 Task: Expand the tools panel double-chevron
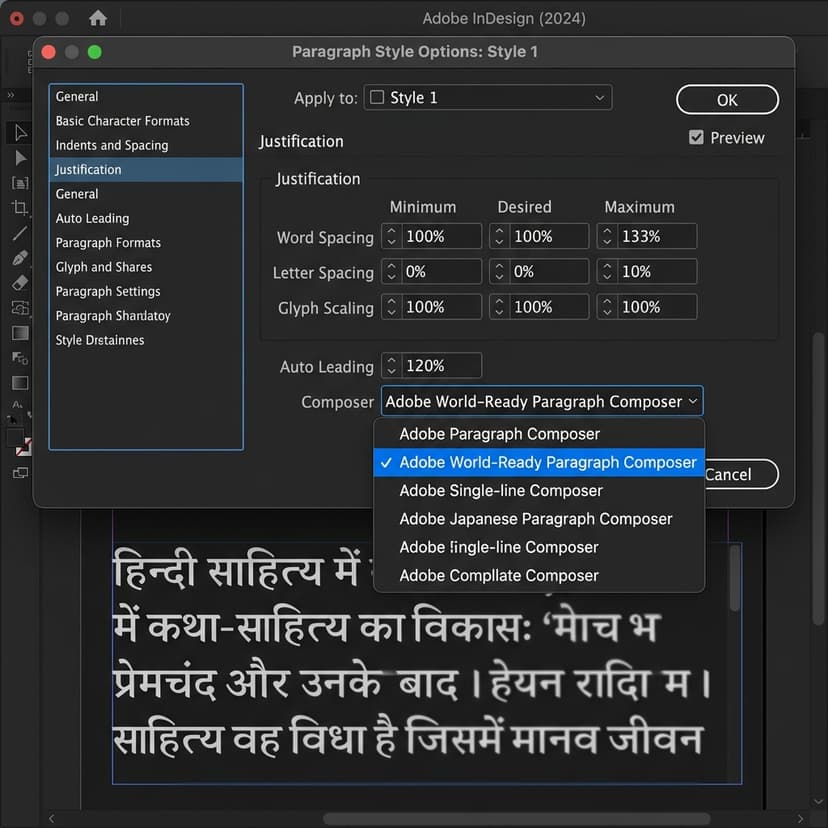(x=11, y=95)
